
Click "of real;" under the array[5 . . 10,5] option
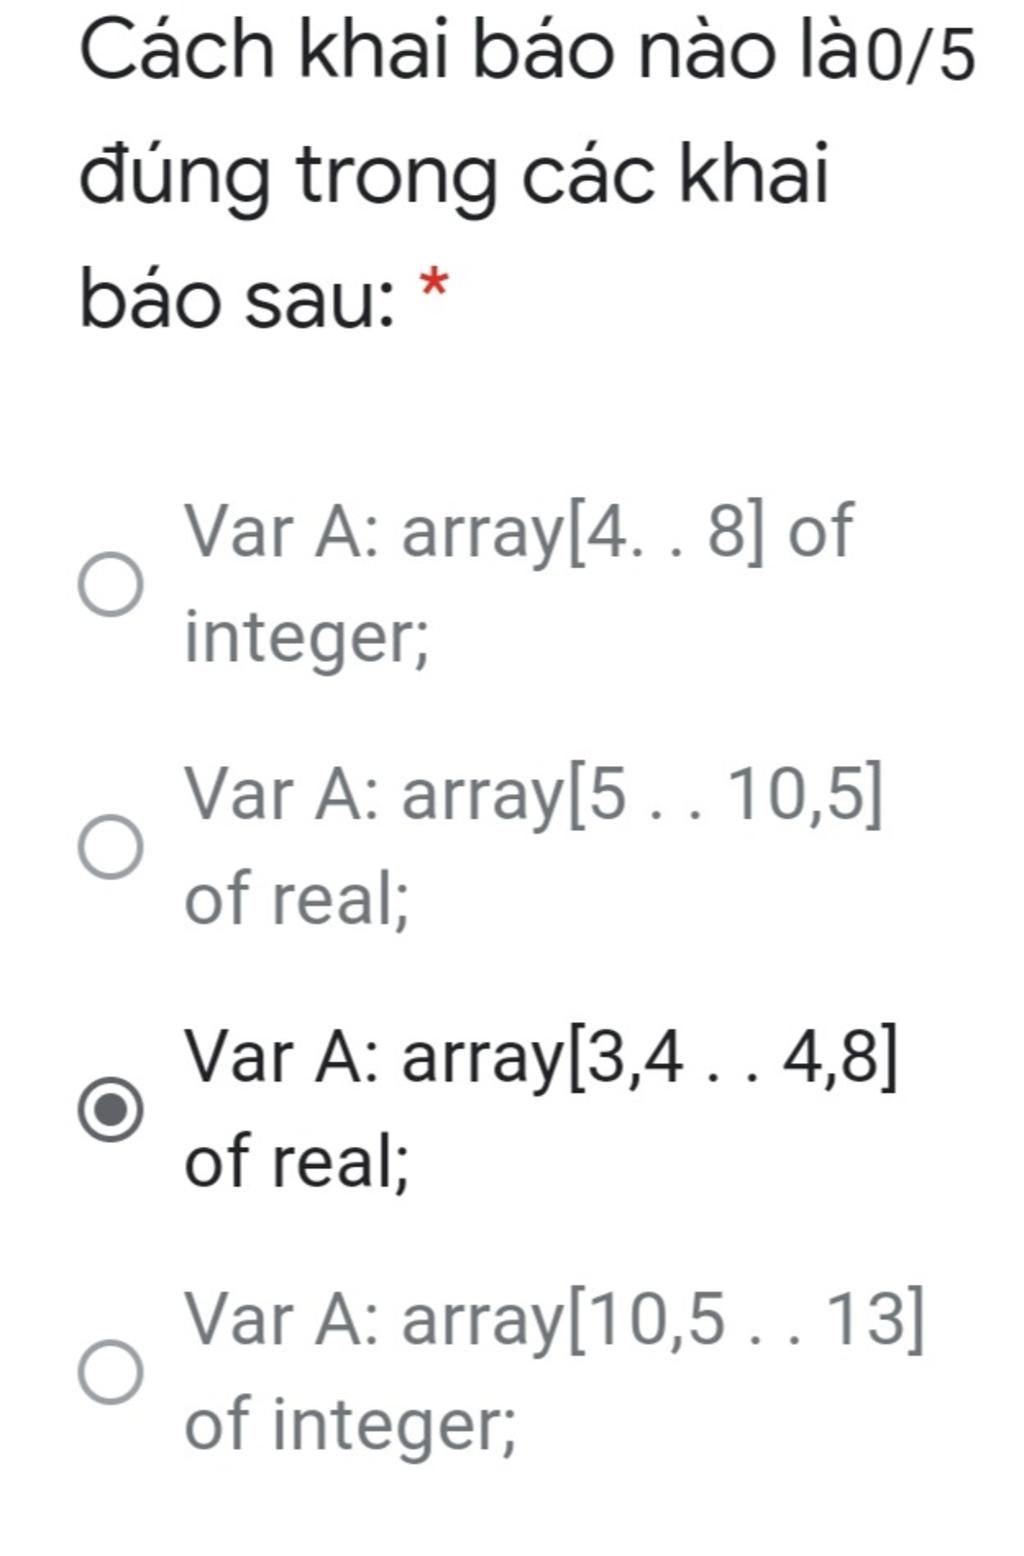coord(297,898)
